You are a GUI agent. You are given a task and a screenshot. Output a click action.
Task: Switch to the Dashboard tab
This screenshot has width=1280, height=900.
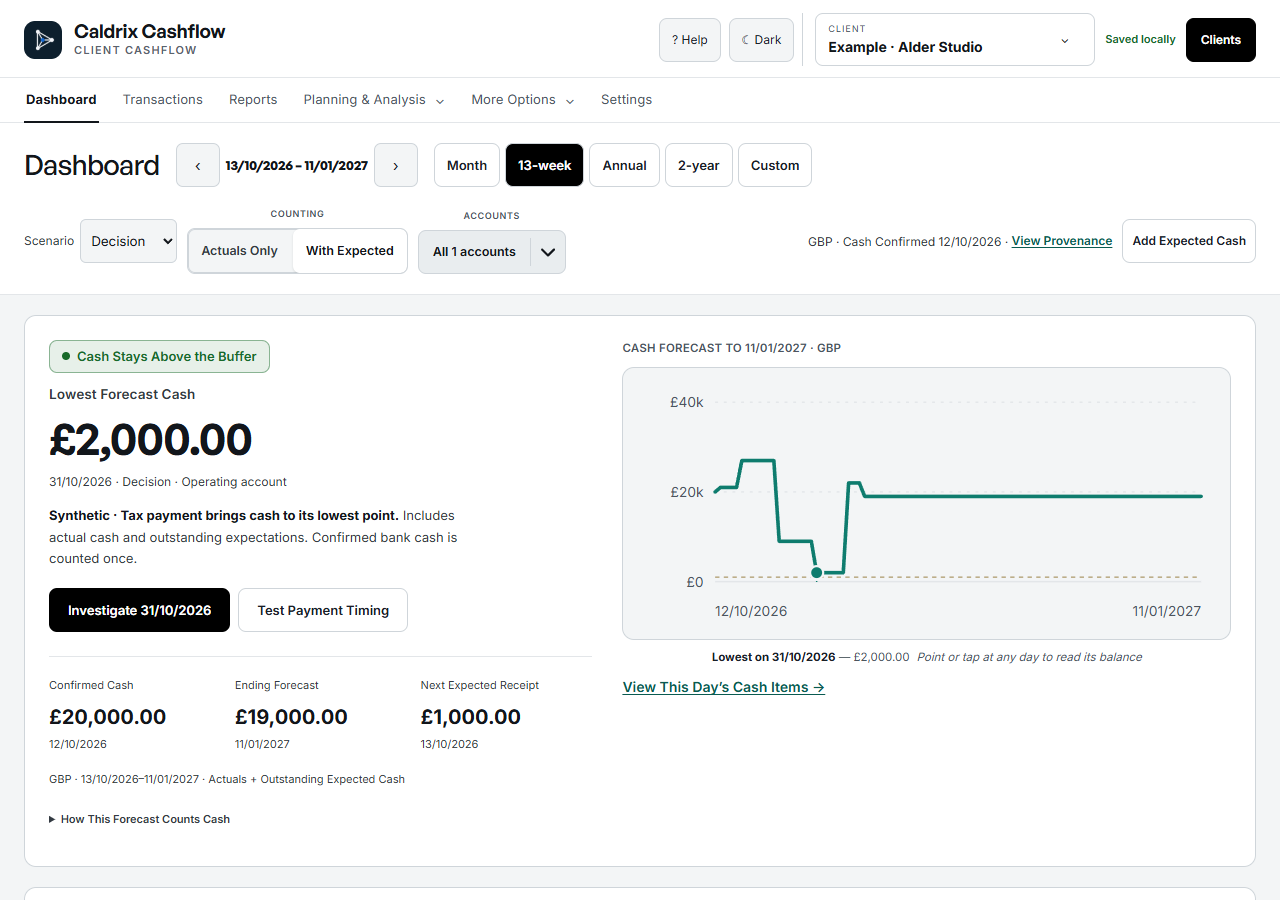61,100
